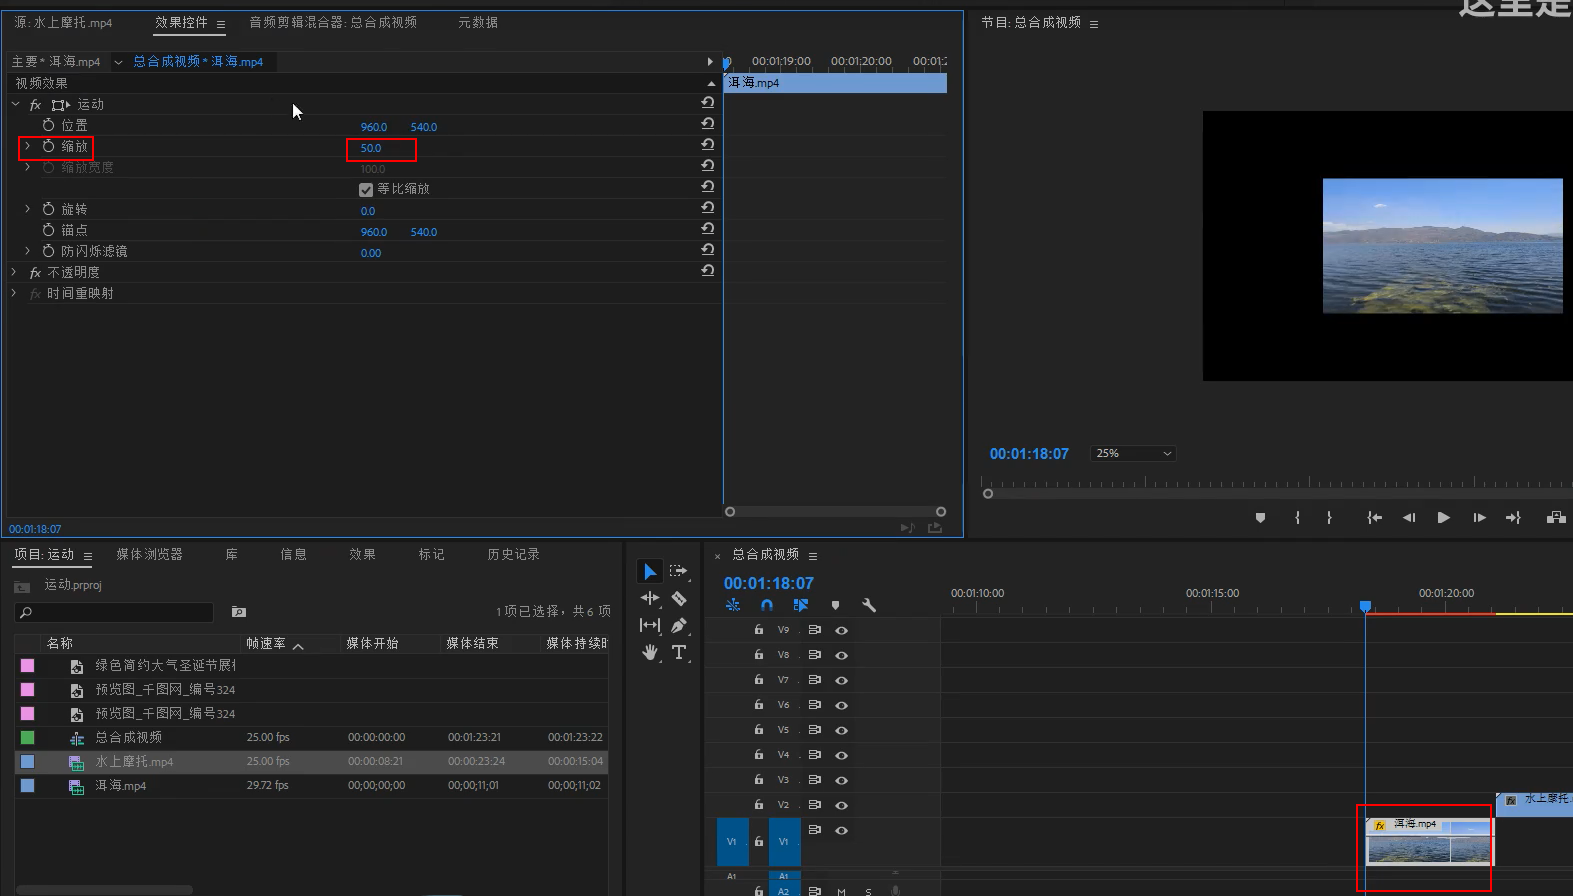Open 效果控件 panel menu
This screenshot has width=1573, height=896.
click(x=220, y=23)
